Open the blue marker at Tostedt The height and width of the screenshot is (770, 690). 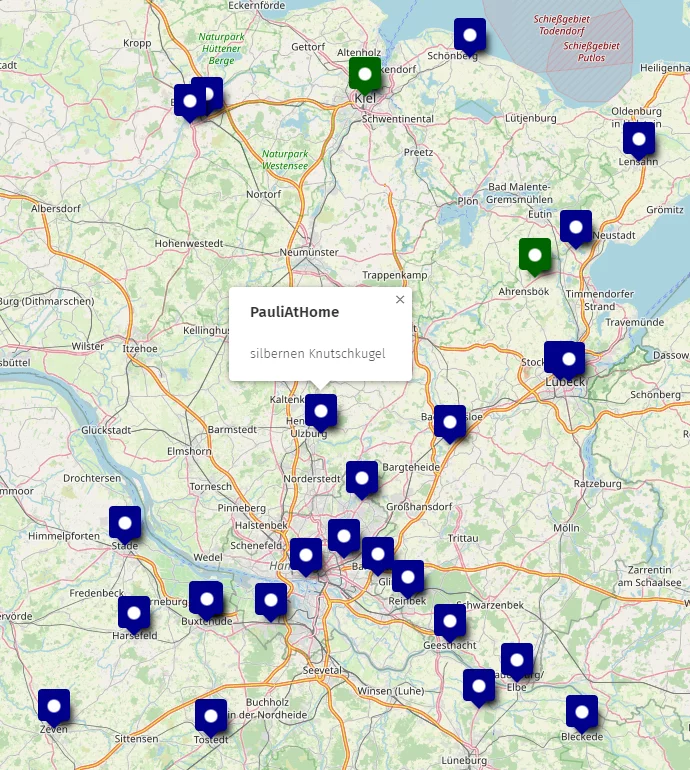[211, 715]
